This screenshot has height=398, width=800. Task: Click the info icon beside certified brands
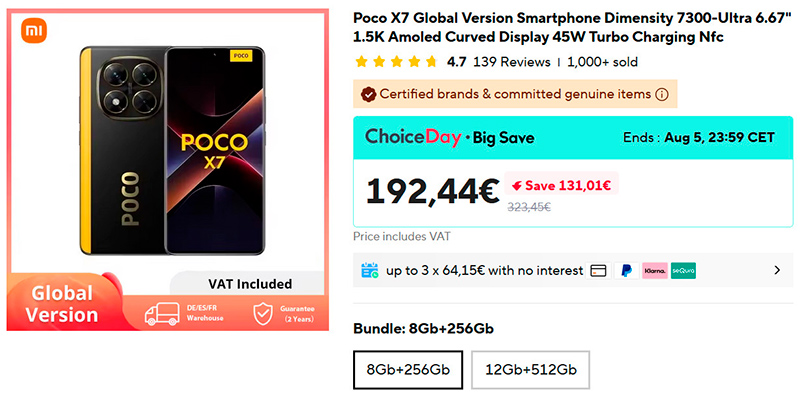coord(661,94)
